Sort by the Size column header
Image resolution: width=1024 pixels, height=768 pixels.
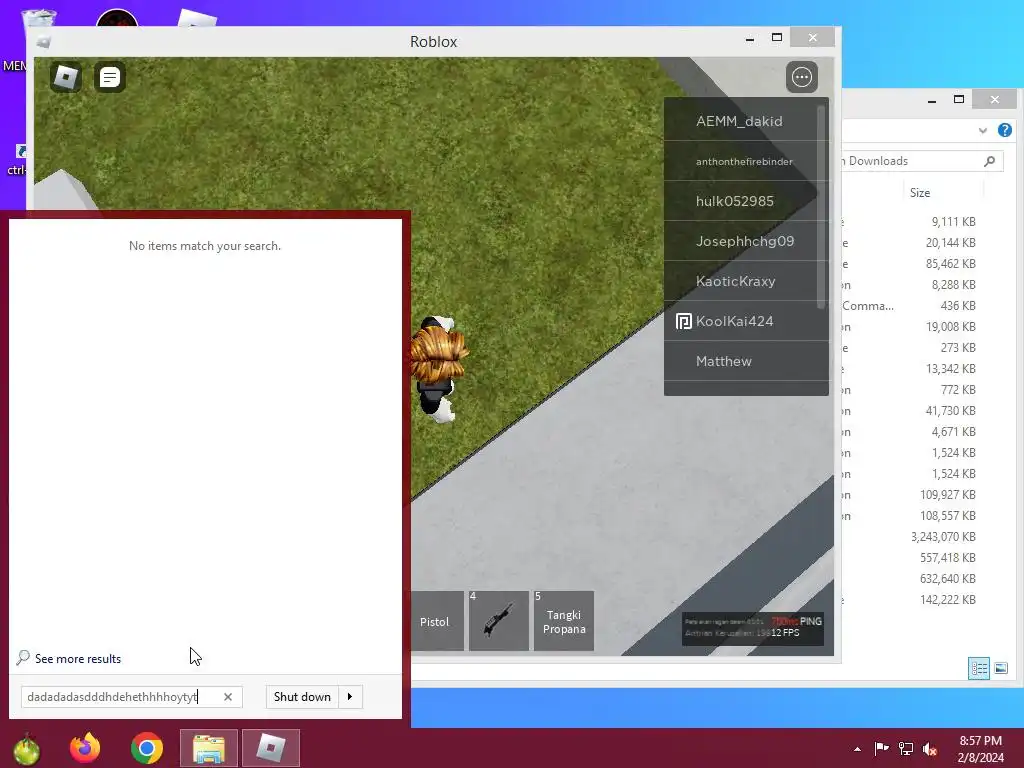click(920, 193)
